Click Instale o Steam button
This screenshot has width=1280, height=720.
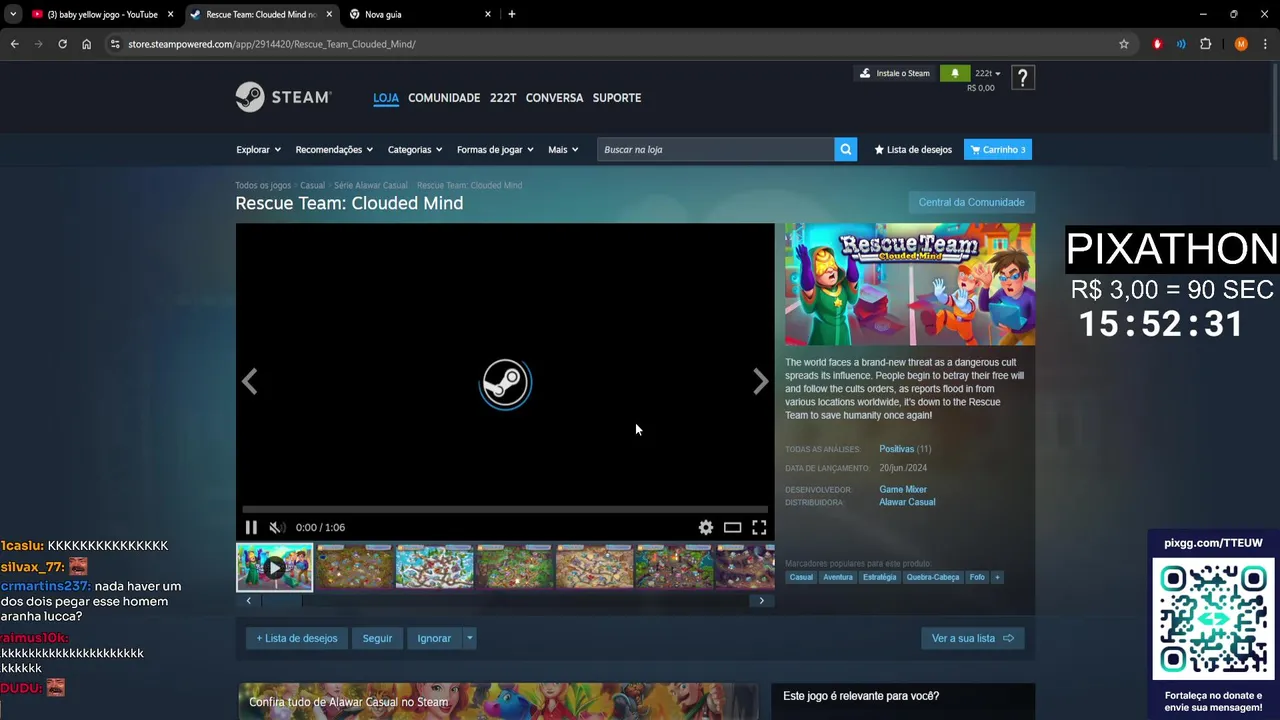895,73
